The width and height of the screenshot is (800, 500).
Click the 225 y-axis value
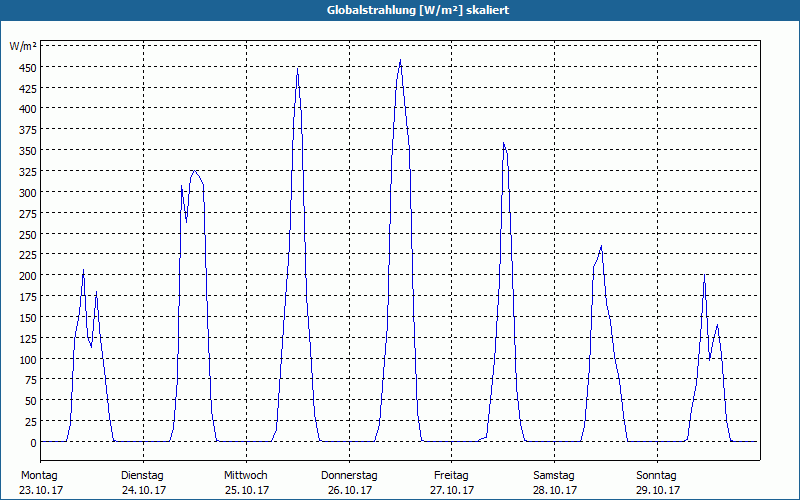coord(28,255)
